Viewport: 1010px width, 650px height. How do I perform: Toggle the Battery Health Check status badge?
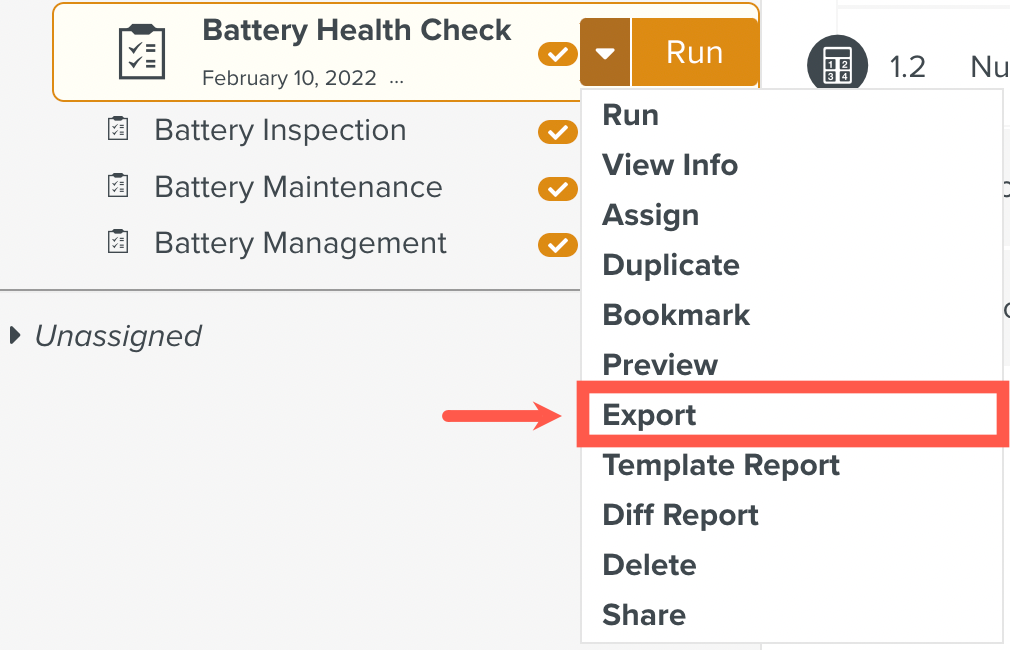(x=558, y=54)
